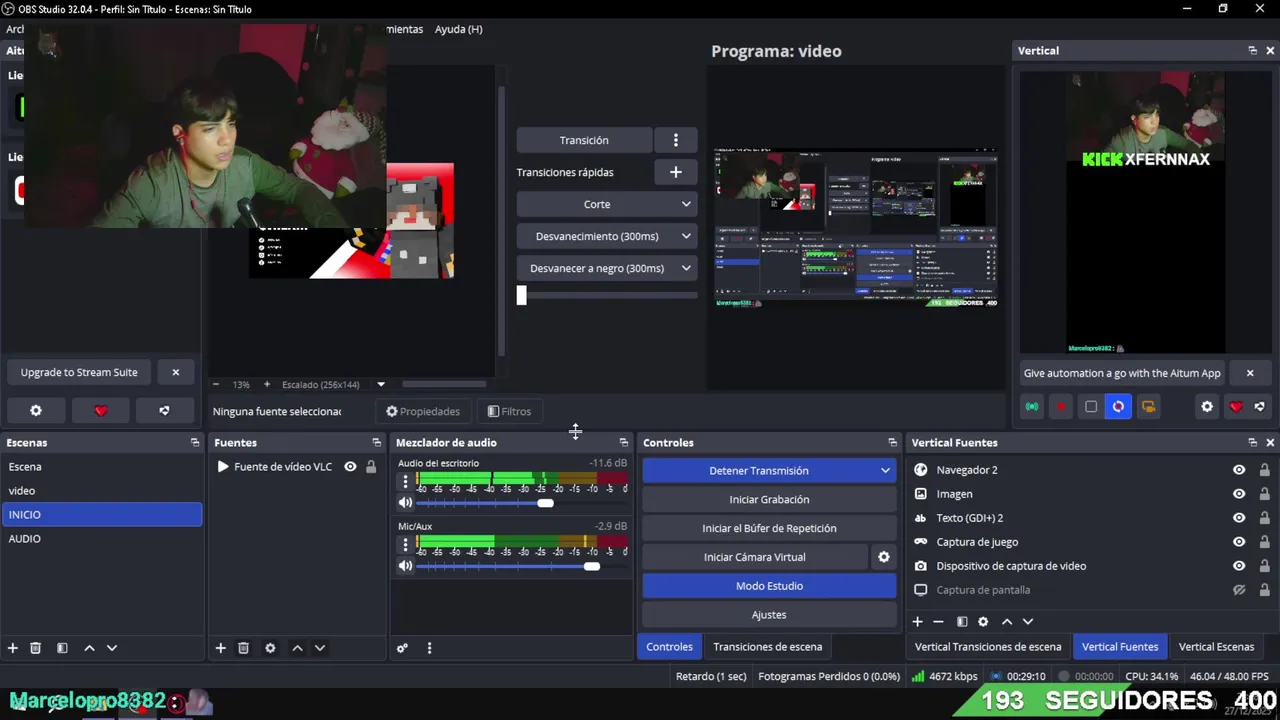Add a new scene in Escenas panel

click(13, 648)
